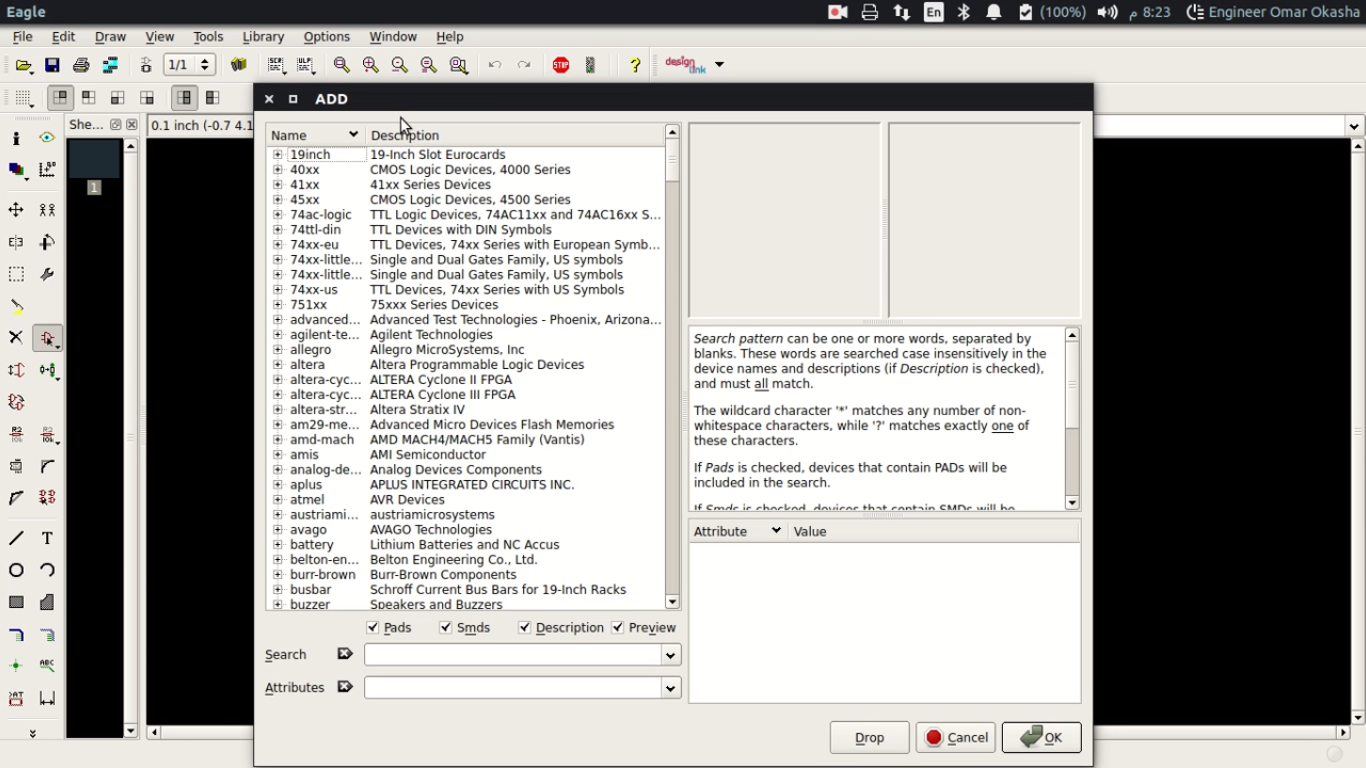Screen dimensions: 1366x768
Task: Select the Group dashed-rectangle tool
Action: [16, 274]
